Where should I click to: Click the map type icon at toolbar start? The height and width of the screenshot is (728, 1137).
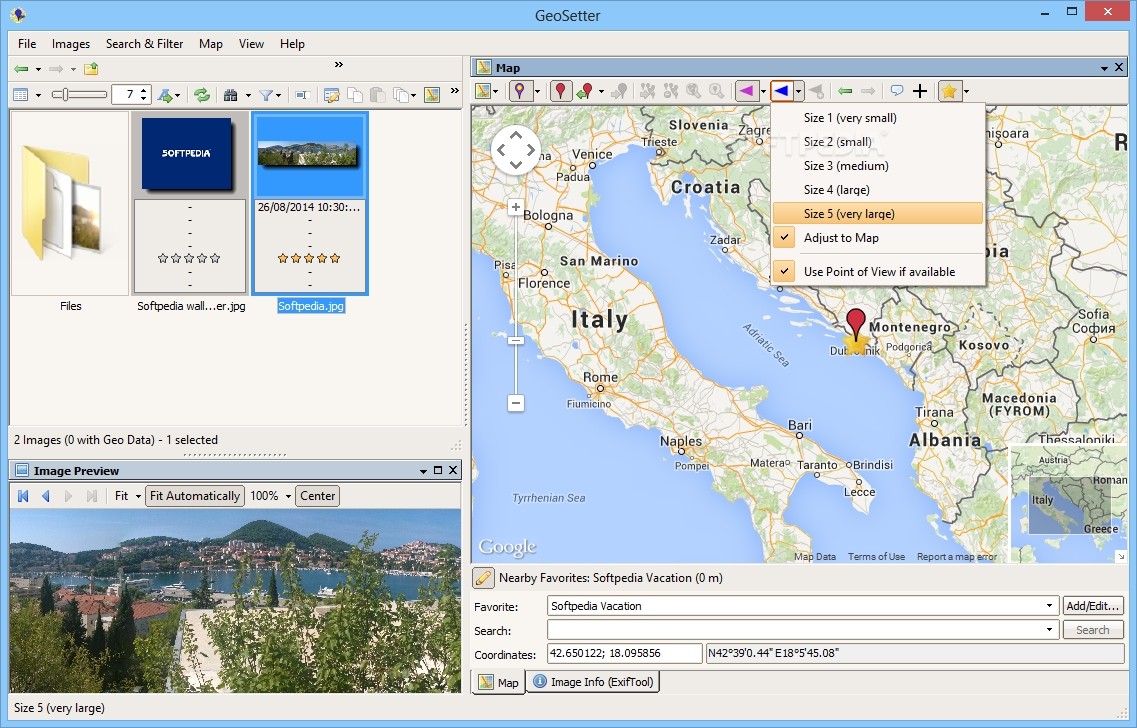[x=483, y=91]
